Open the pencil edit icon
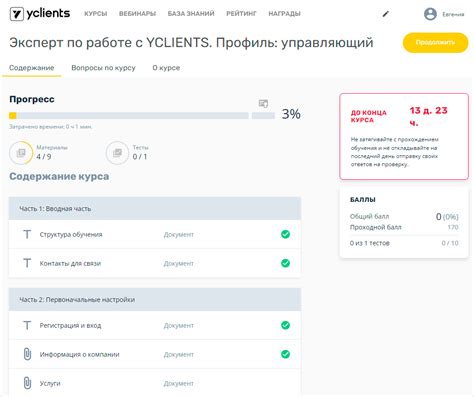The image size is (474, 397). [385, 14]
